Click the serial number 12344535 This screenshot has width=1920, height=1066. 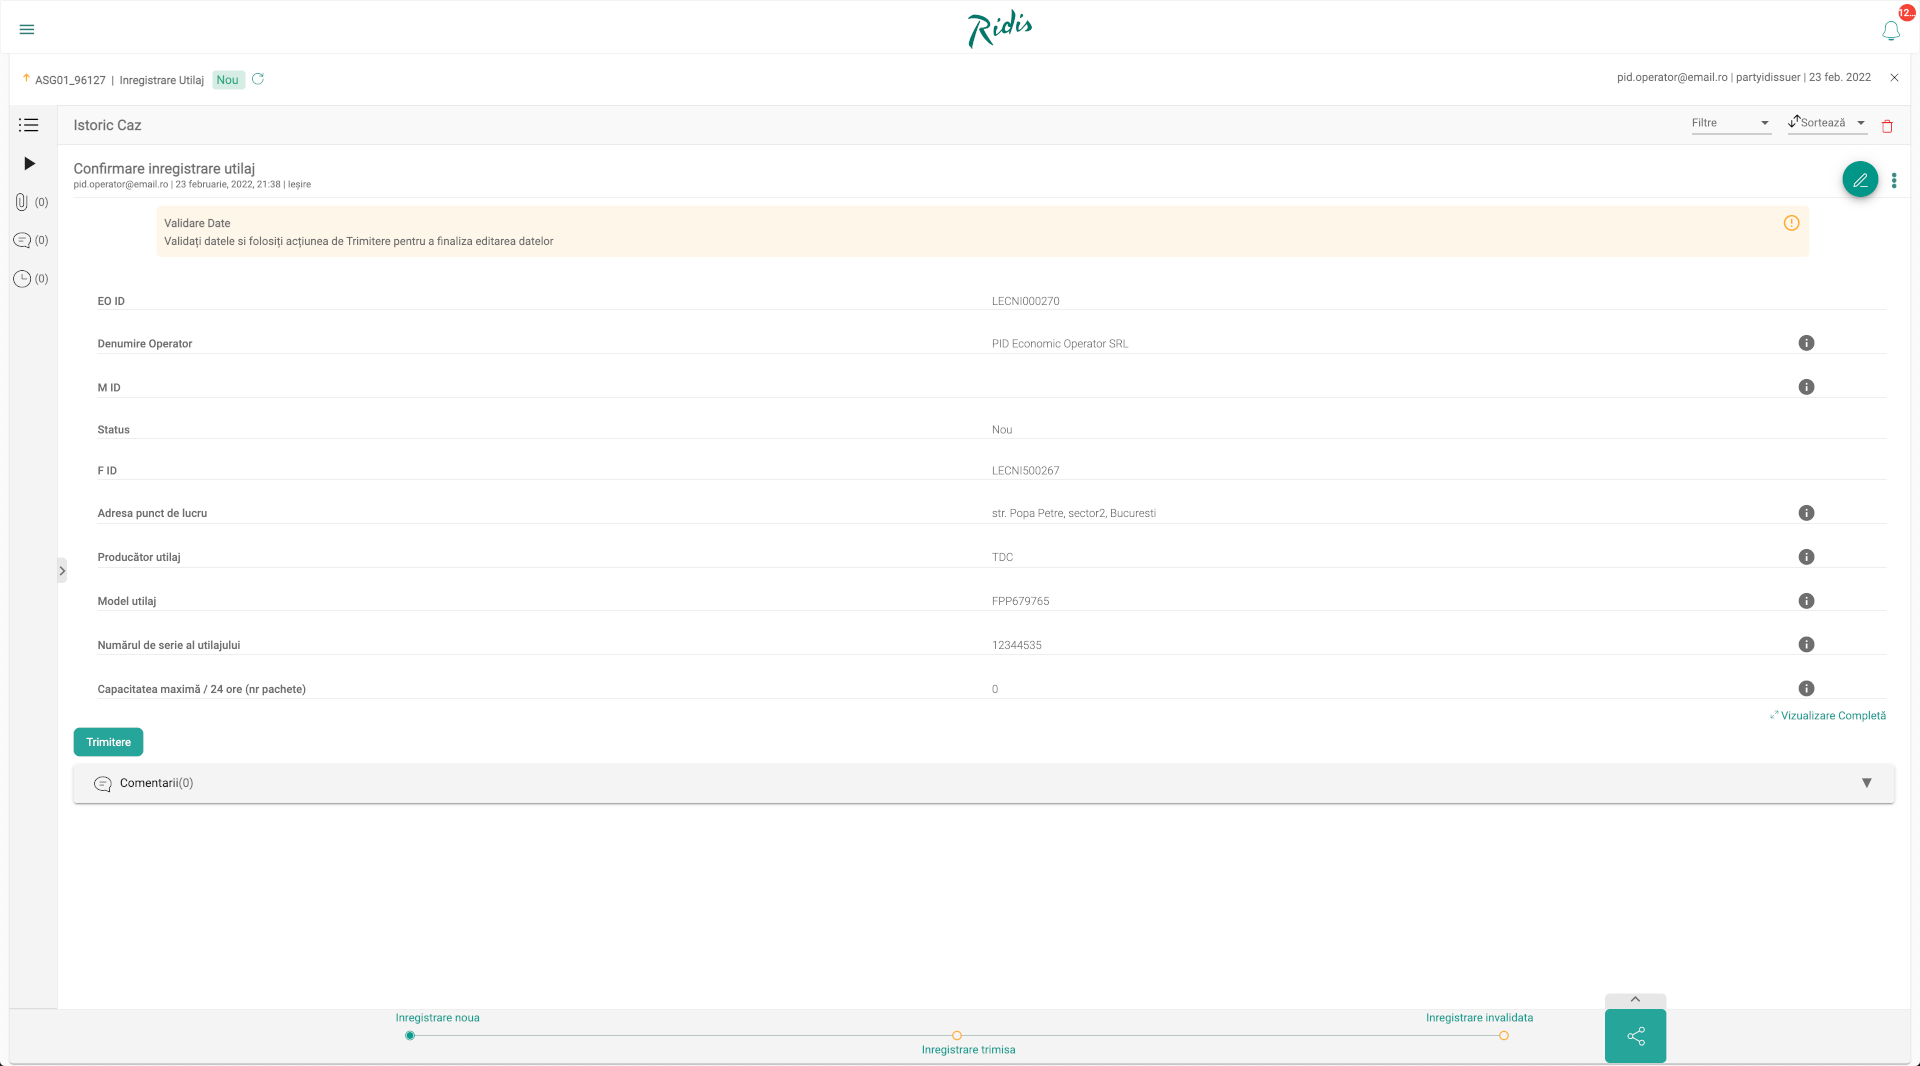coord(1016,646)
